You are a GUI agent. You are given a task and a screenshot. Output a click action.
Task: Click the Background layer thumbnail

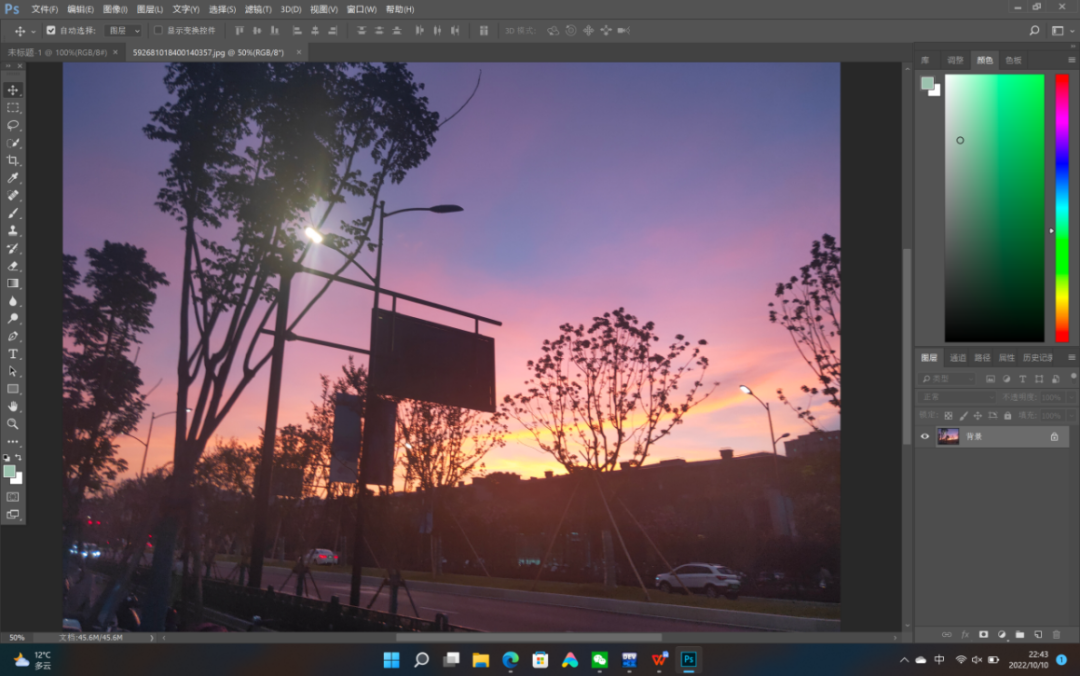tap(948, 436)
